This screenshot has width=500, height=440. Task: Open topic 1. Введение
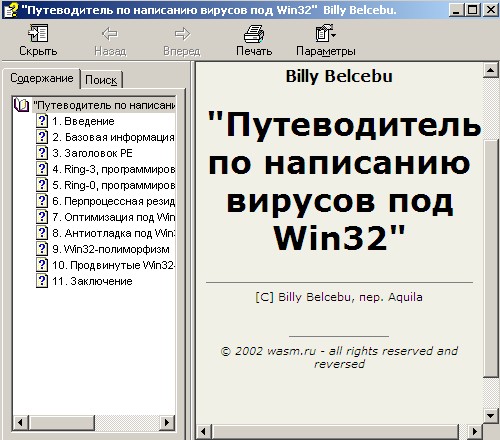83,121
